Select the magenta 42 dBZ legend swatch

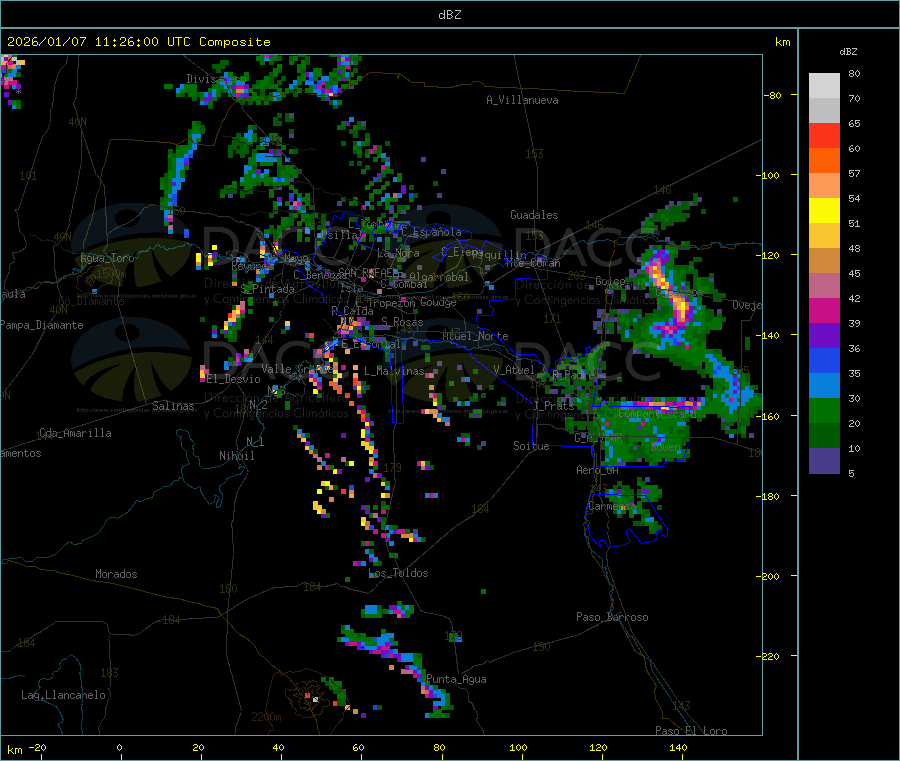(x=824, y=310)
